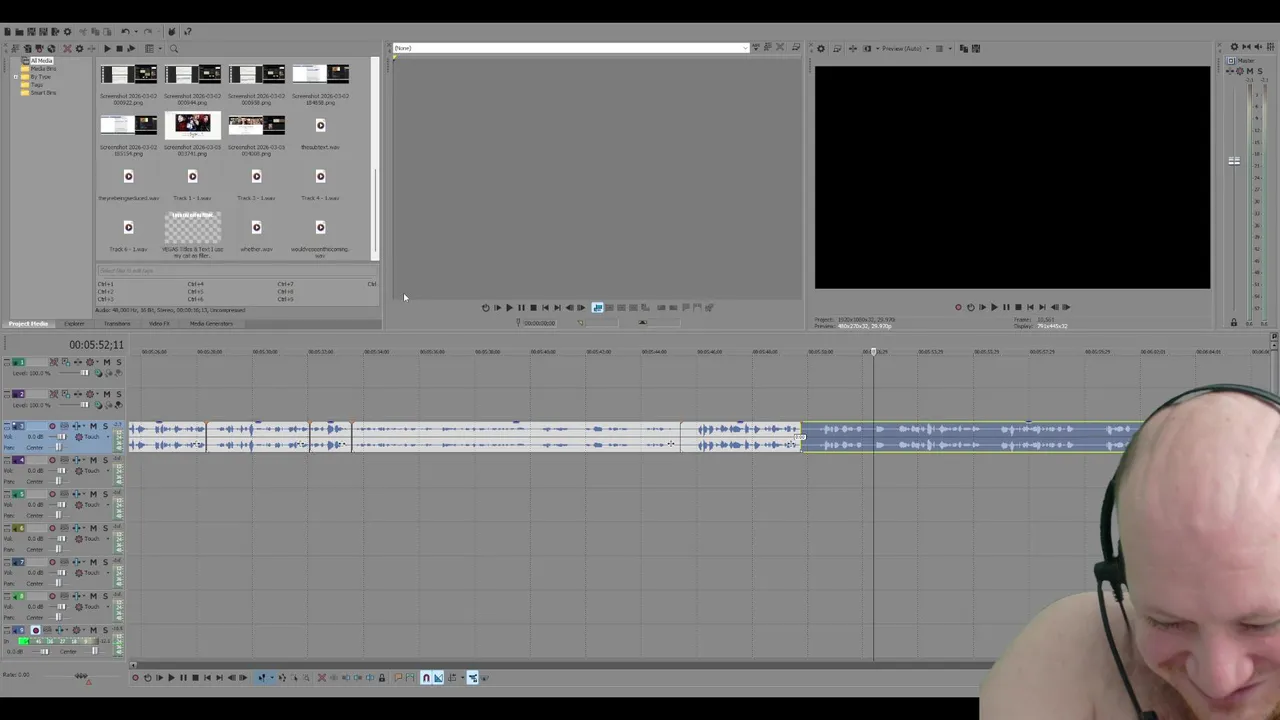The width and height of the screenshot is (1280, 720).
Task: Open track 3 Touch automation dropdown
Action: (108, 437)
